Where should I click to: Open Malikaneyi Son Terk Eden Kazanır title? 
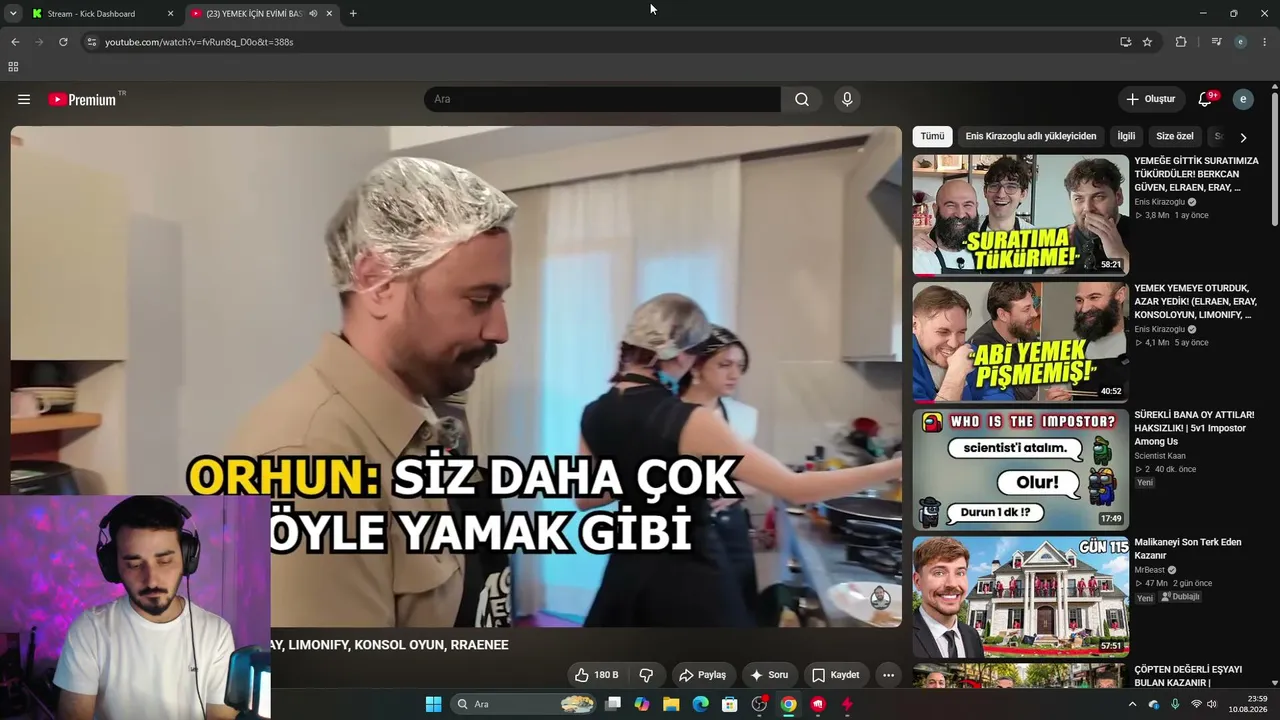coord(1188,548)
